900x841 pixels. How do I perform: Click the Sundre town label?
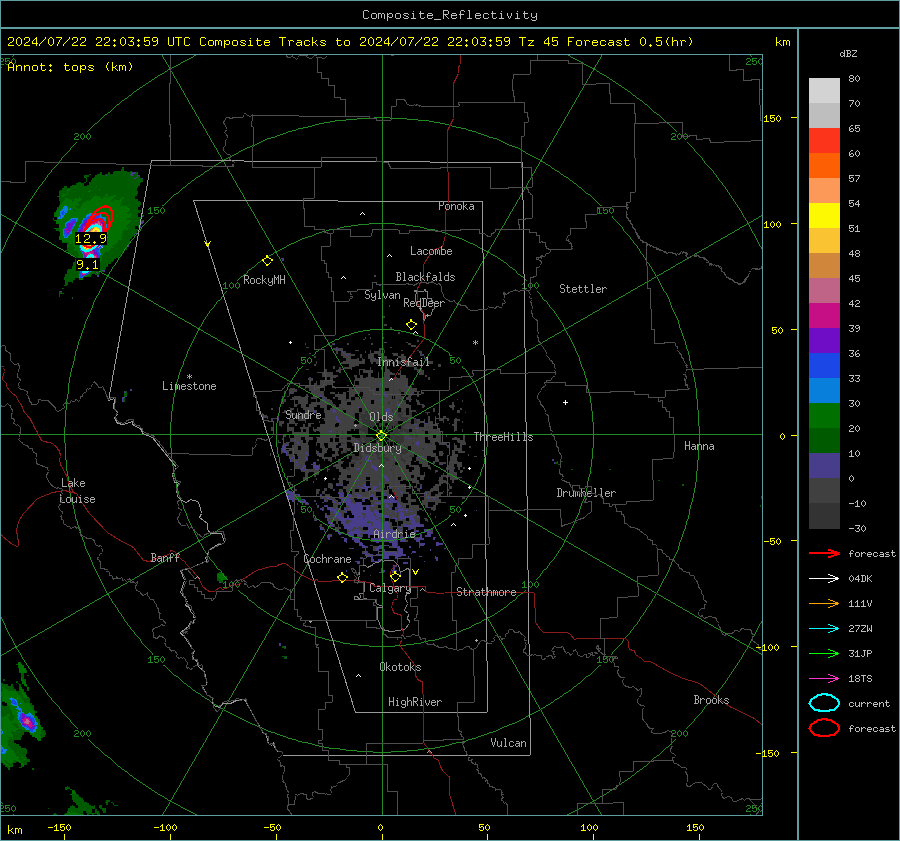[x=303, y=414]
